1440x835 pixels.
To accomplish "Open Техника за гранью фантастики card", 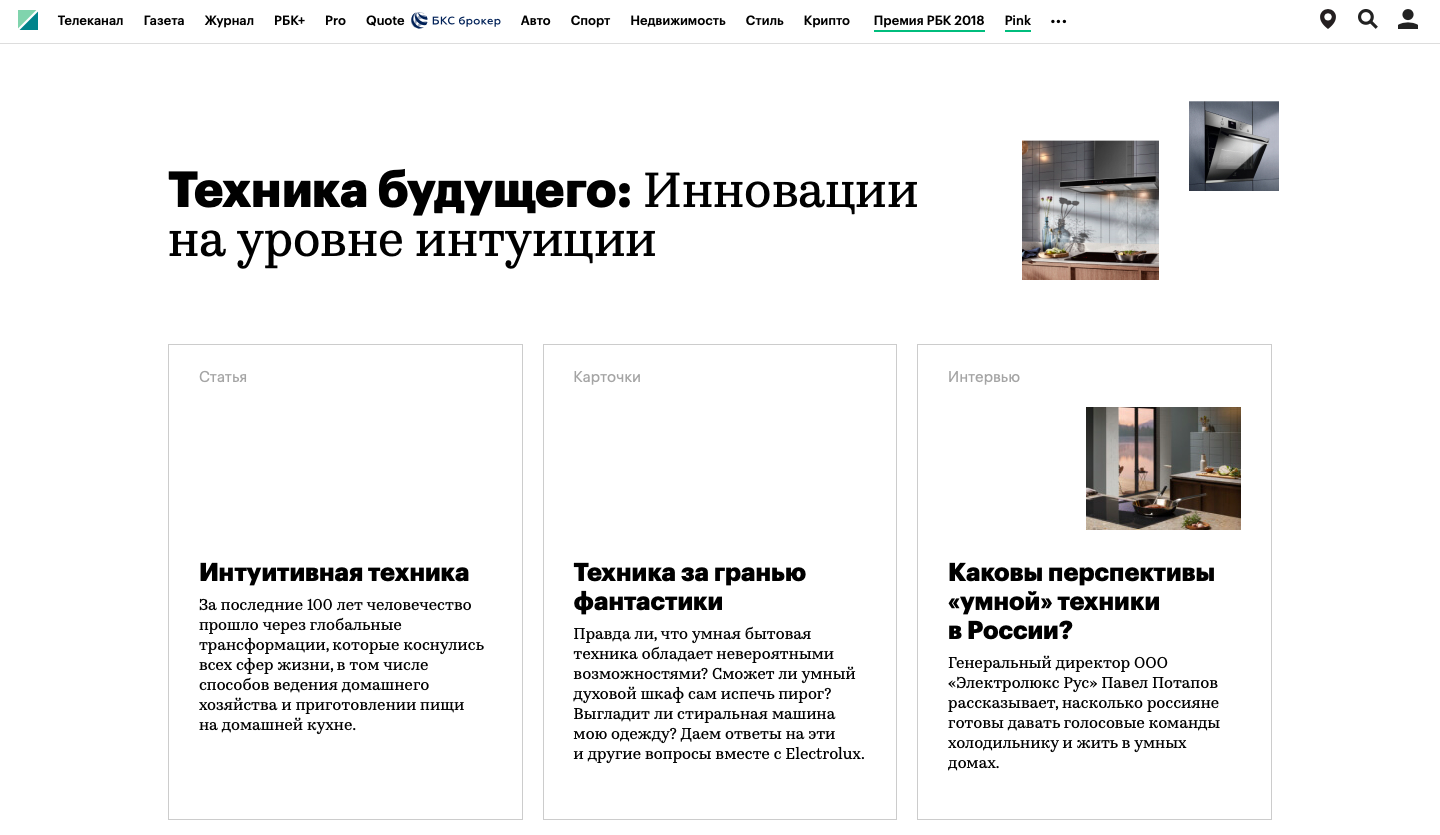I will (689, 587).
